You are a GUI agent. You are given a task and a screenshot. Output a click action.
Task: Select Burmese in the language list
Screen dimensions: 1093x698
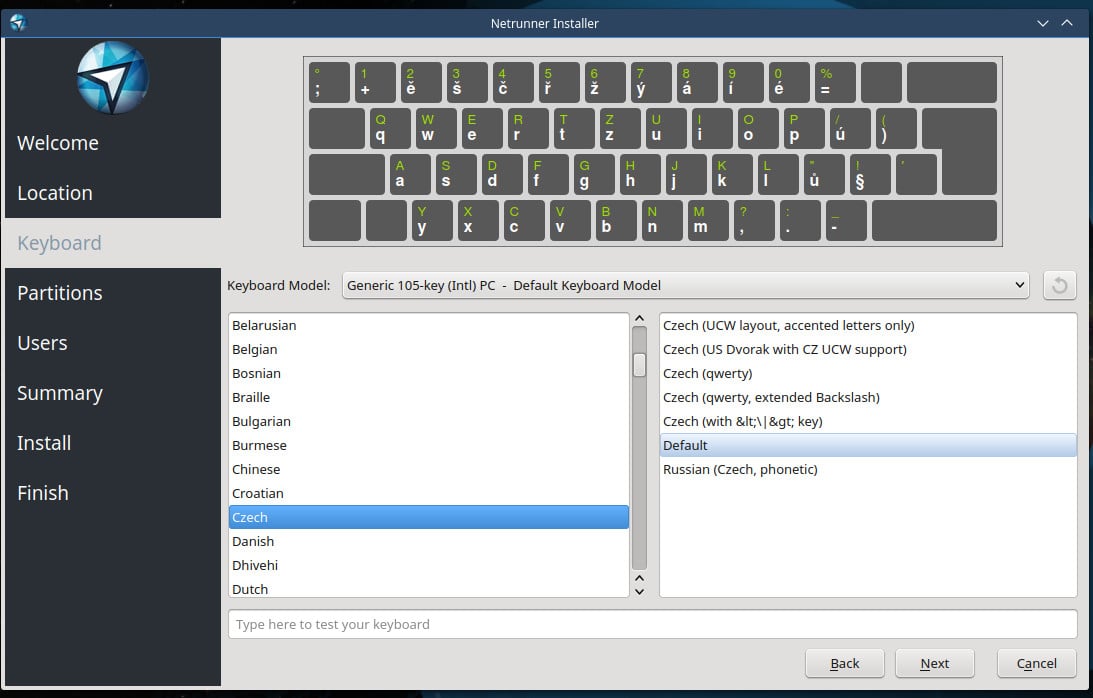pyautogui.click(x=429, y=446)
